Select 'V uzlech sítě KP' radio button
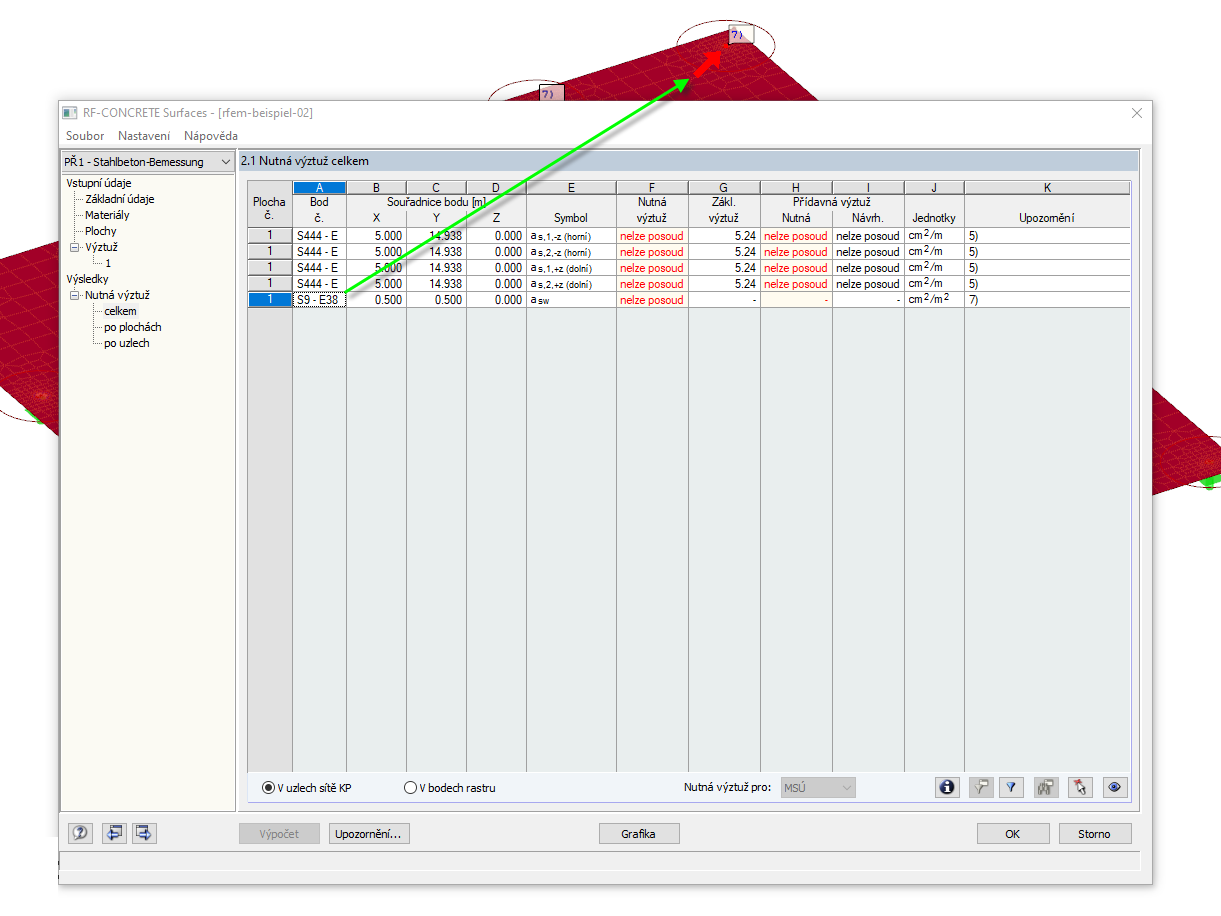Image resolution: width=1221 pixels, height=916 pixels. 268,787
